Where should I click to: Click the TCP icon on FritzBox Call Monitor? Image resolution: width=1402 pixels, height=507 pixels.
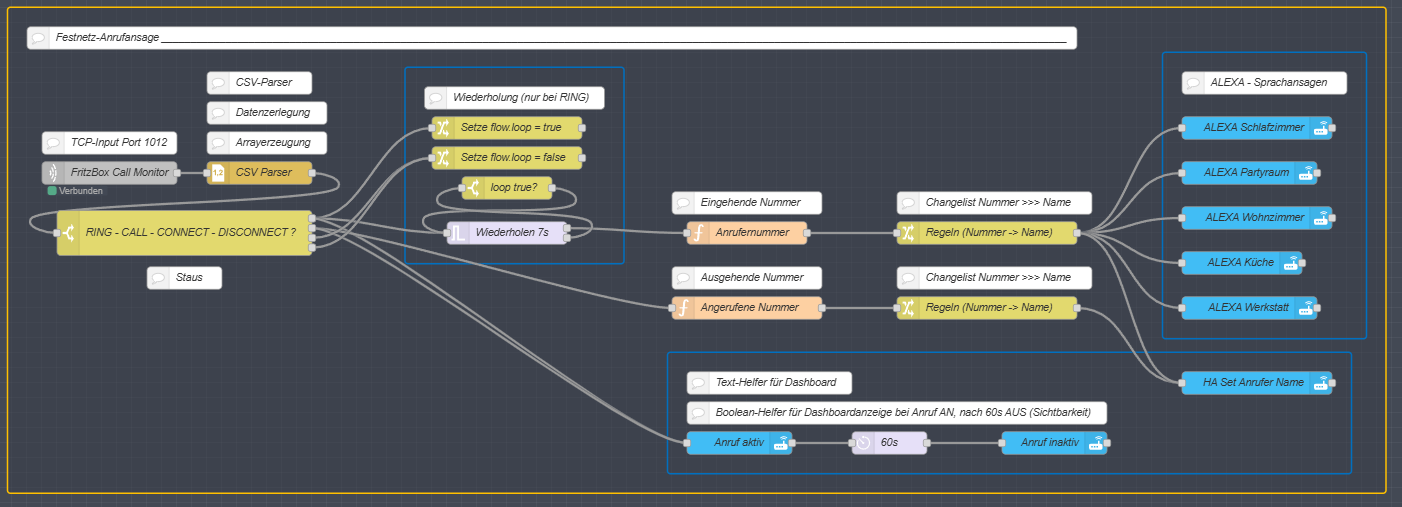53,173
